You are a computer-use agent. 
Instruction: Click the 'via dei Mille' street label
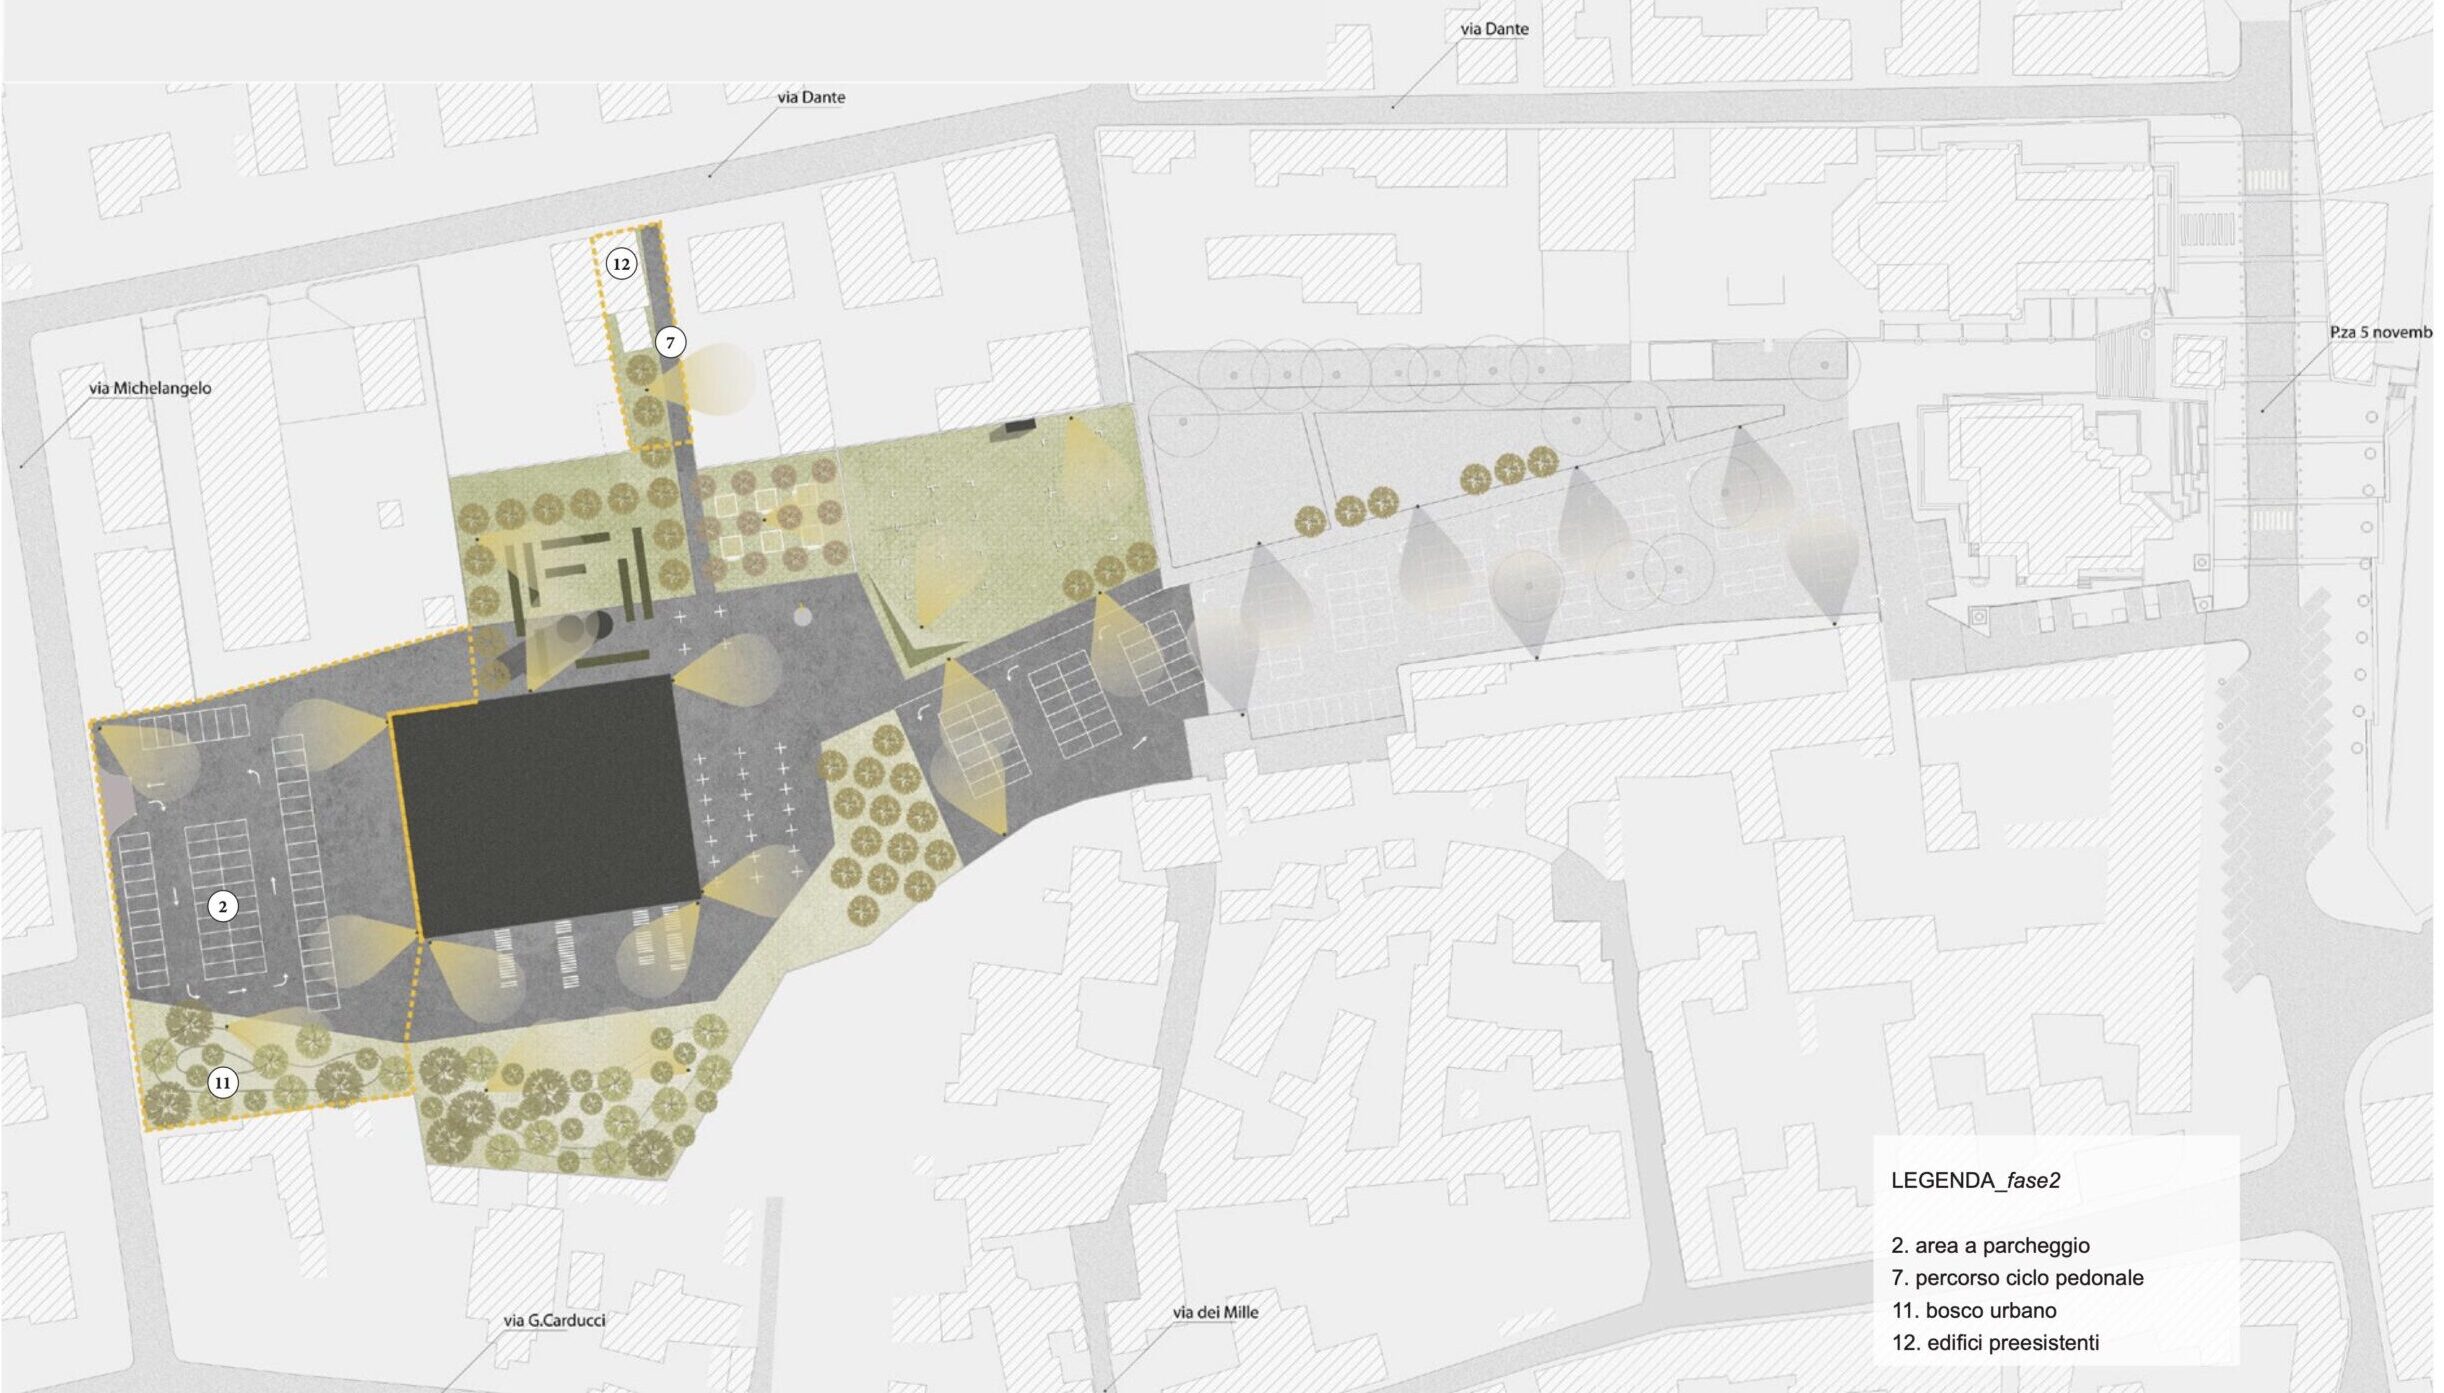click(x=1215, y=1312)
